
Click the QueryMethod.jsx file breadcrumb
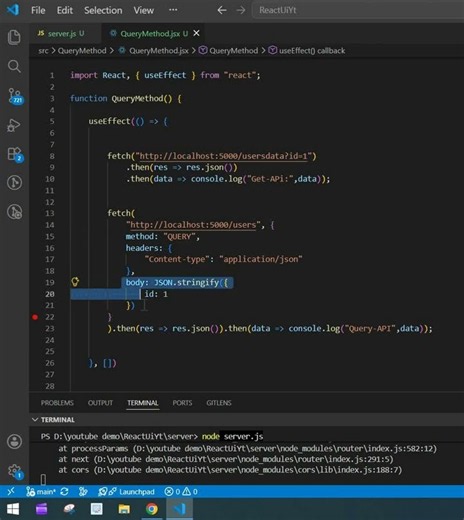154,51
